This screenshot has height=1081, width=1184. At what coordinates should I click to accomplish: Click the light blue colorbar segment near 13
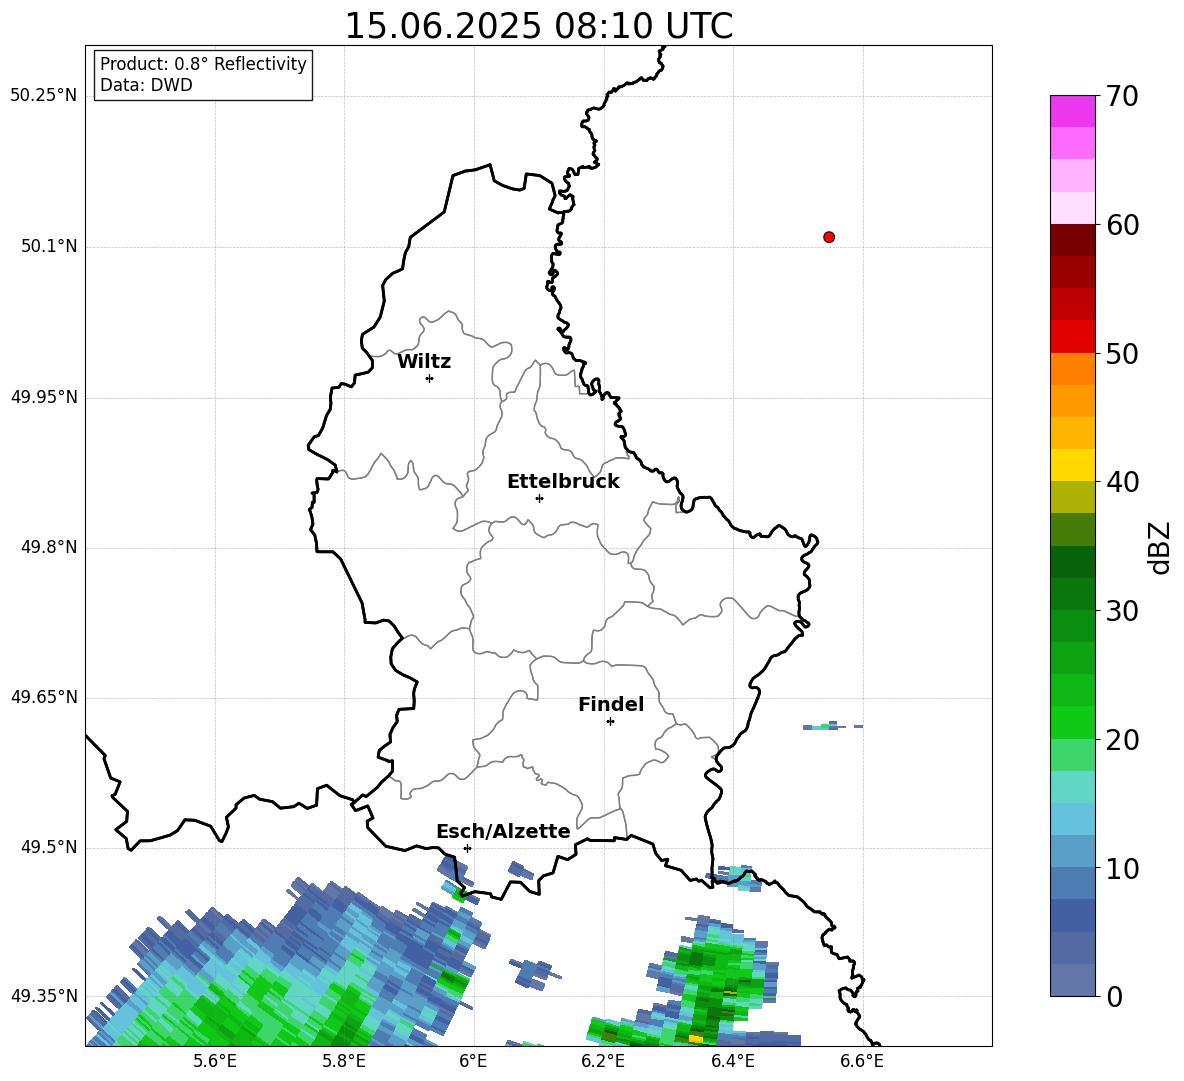pos(1072,819)
